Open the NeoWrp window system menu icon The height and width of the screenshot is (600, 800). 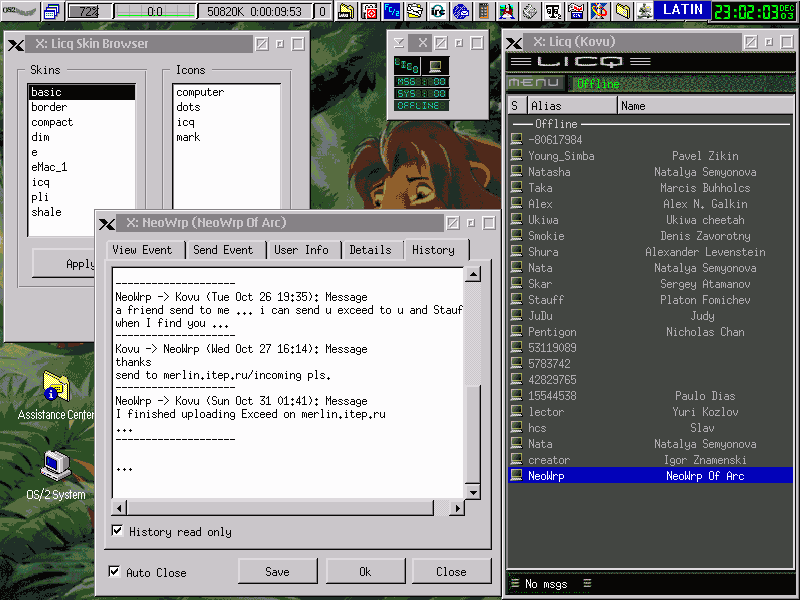point(107,223)
